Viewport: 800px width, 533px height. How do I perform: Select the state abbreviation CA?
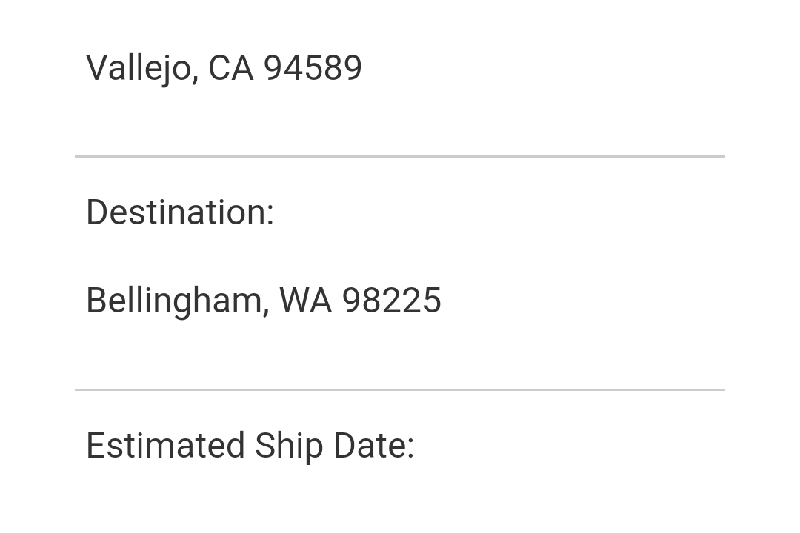pyautogui.click(x=230, y=69)
